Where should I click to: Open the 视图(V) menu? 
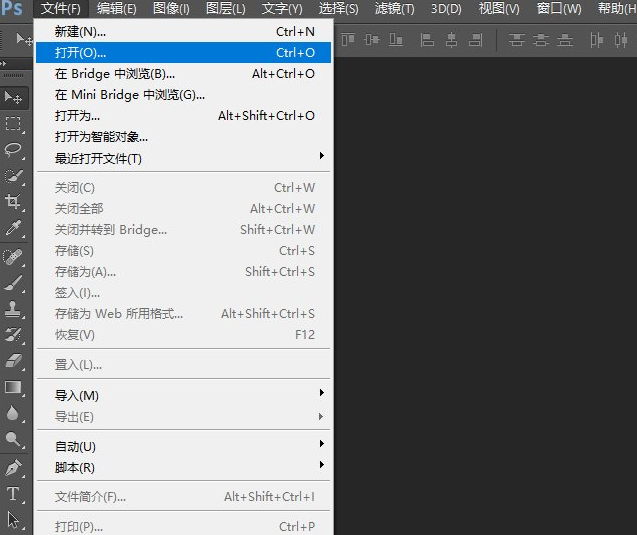[x=499, y=9]
